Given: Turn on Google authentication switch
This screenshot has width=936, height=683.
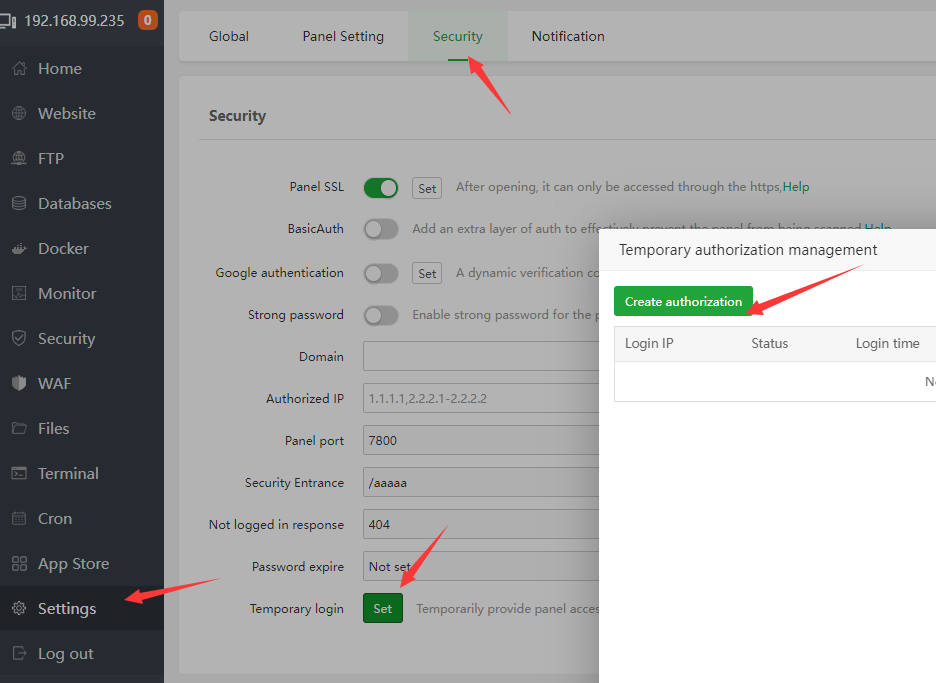Looking at the screenshot, I should pyautogui.click(x=380, y=273).
